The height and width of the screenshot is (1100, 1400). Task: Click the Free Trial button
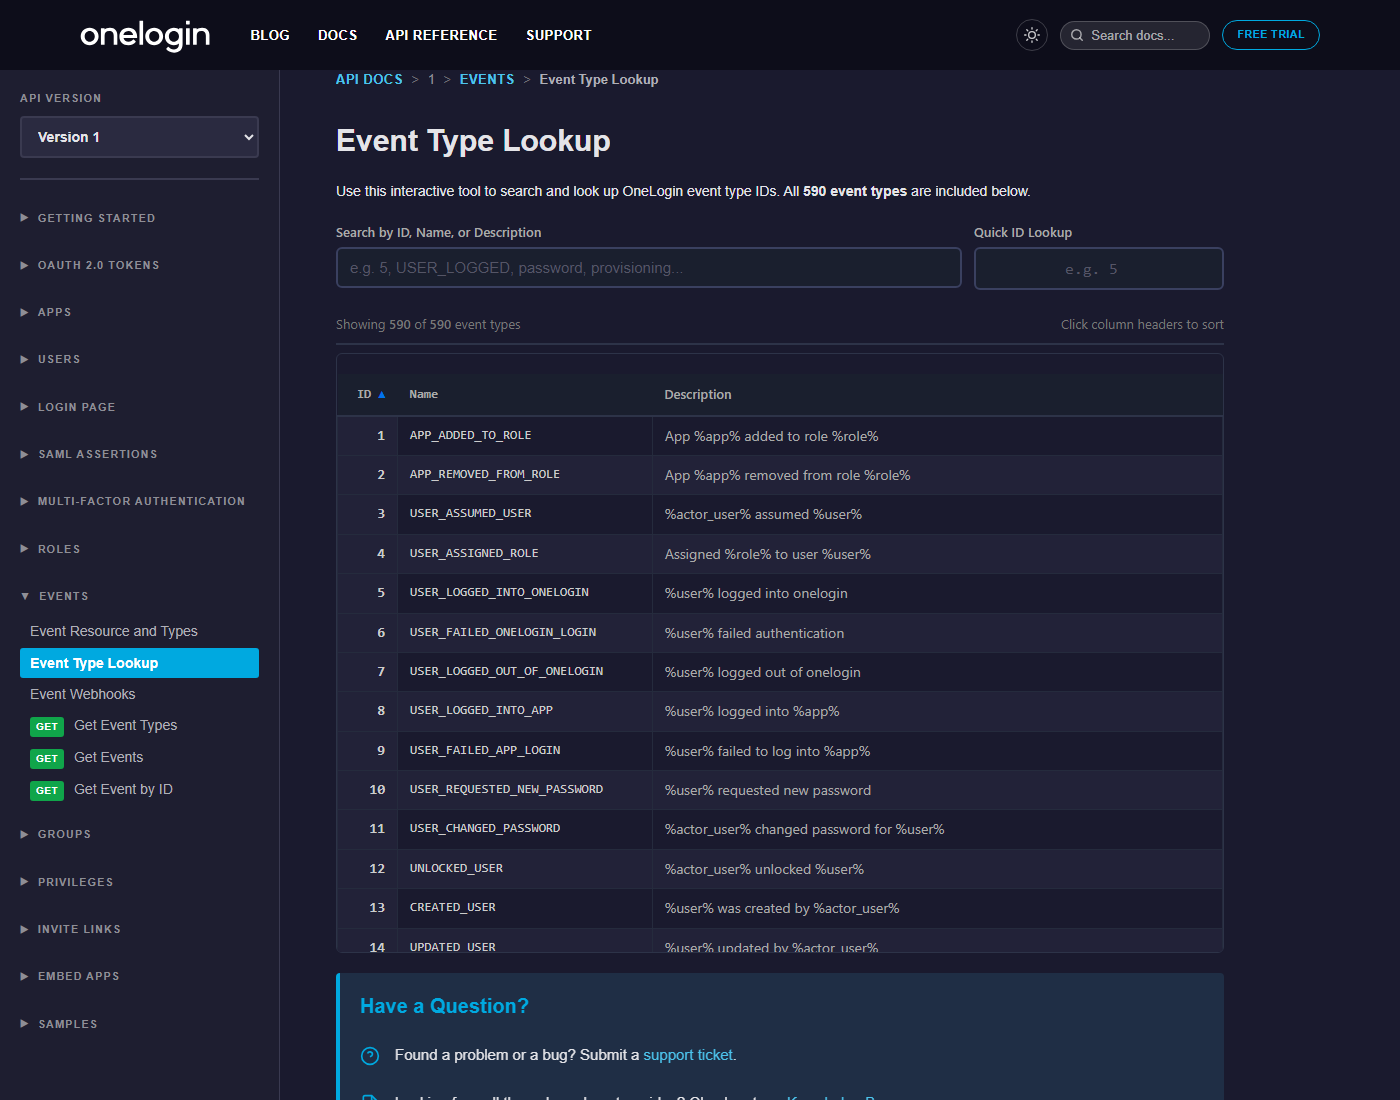[x=1270, y=35]
